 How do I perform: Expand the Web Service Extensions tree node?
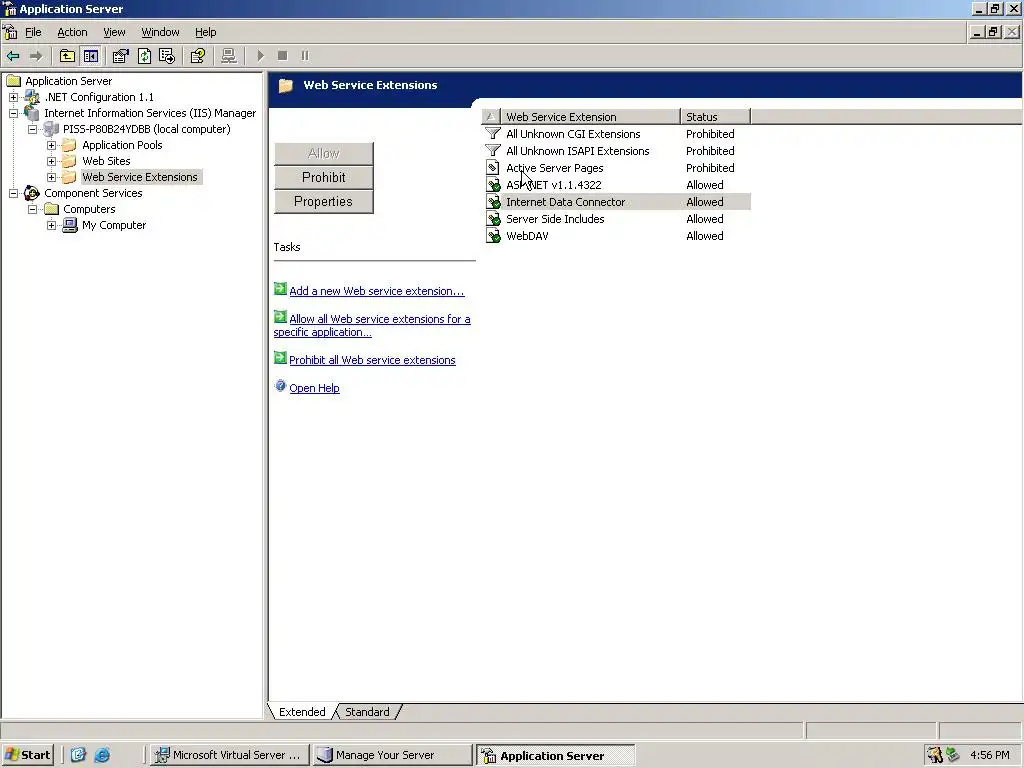[x=52, y=177]
